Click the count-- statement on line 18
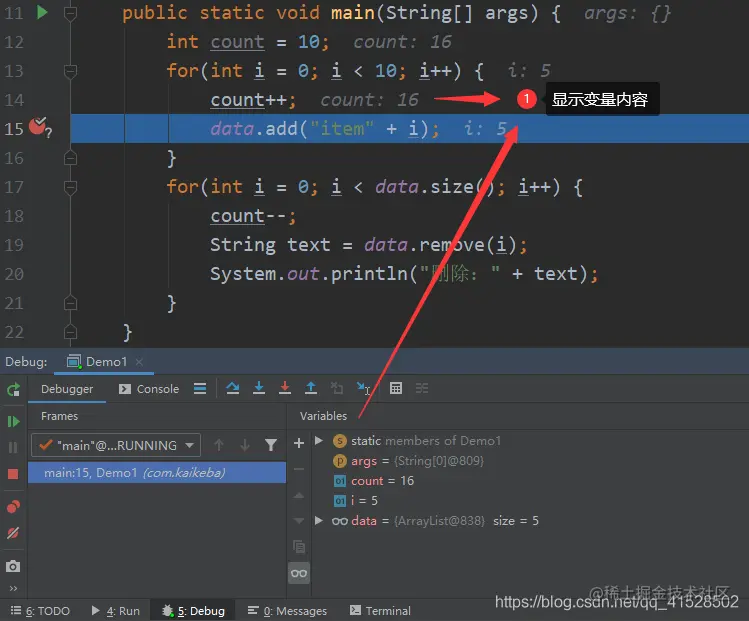The height and width of the screenshot is (621, 749). click(x=253, y=216)
